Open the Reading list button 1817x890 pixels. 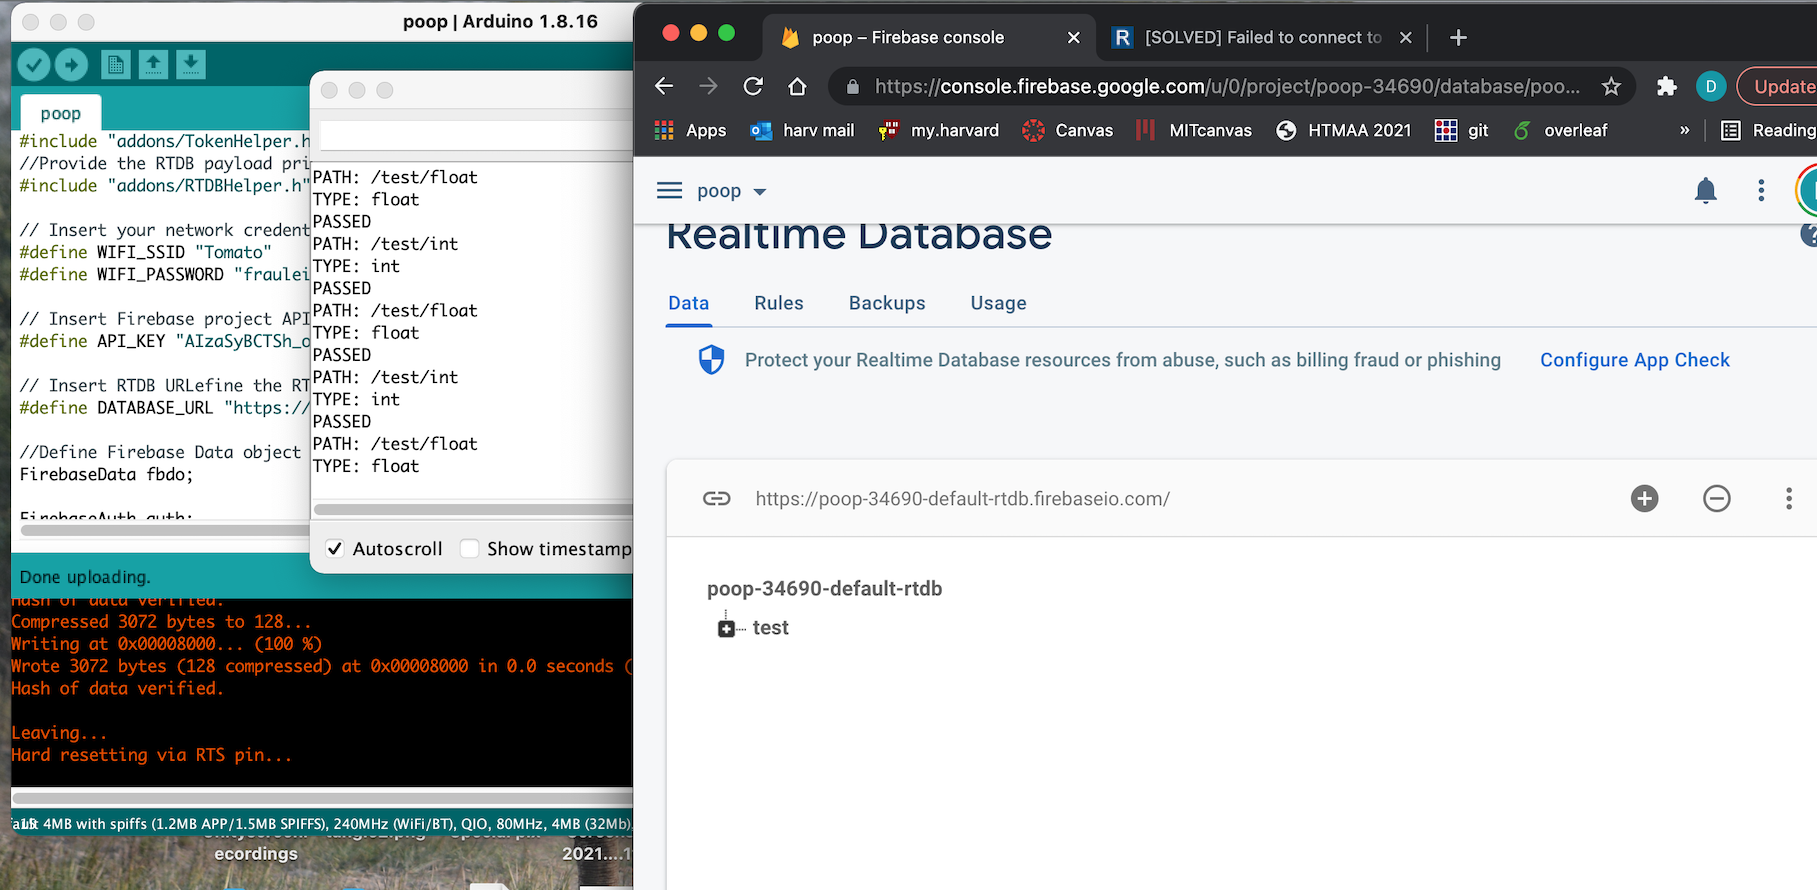(x=1768, y=130)
